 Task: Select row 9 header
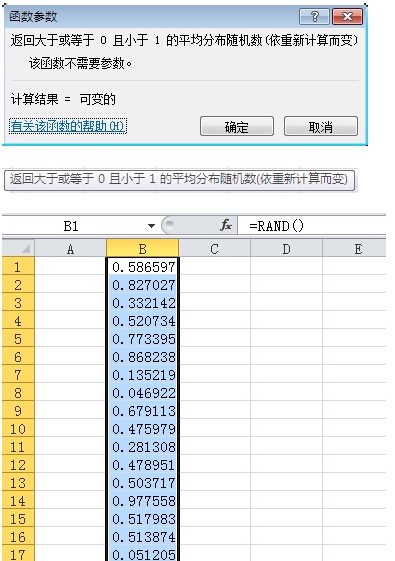[x=18, y=410]
